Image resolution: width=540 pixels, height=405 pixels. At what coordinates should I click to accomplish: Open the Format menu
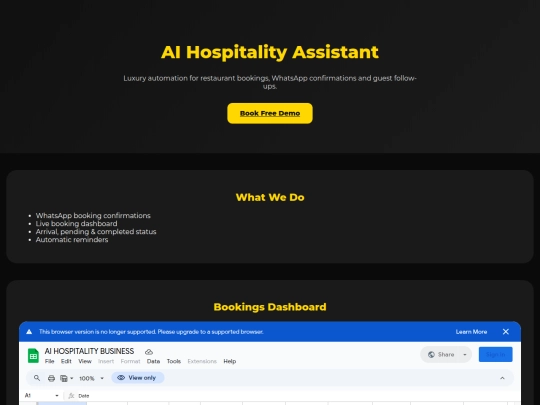(131, 361)
